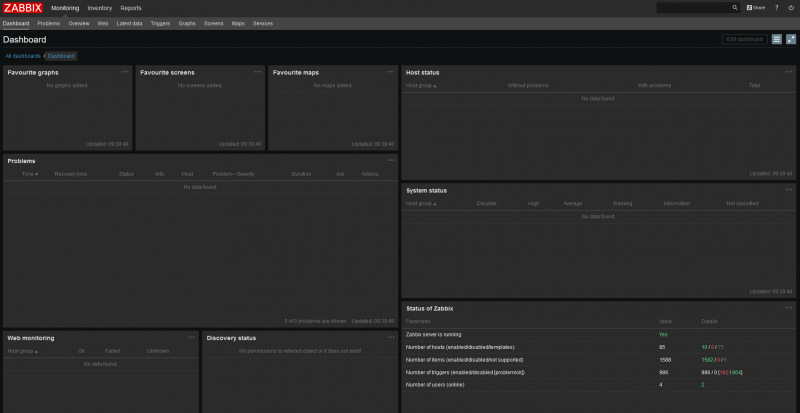
Task: Open the help question mark icon
Action: point(776,7)
